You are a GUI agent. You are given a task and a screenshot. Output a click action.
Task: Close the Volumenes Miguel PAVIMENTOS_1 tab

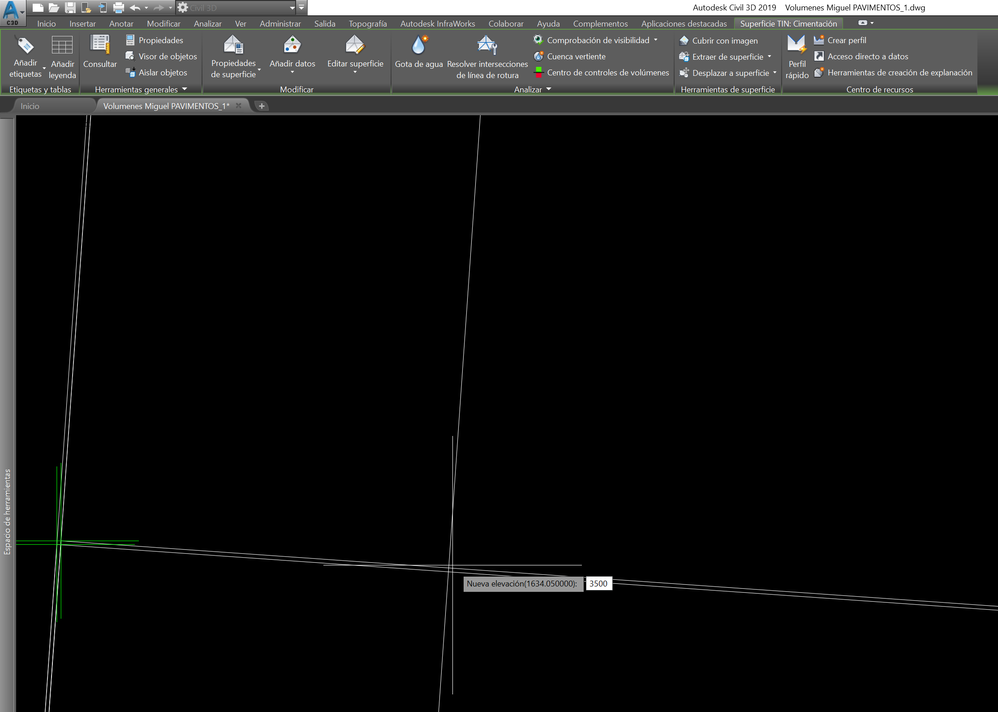[x=239, y=106]
